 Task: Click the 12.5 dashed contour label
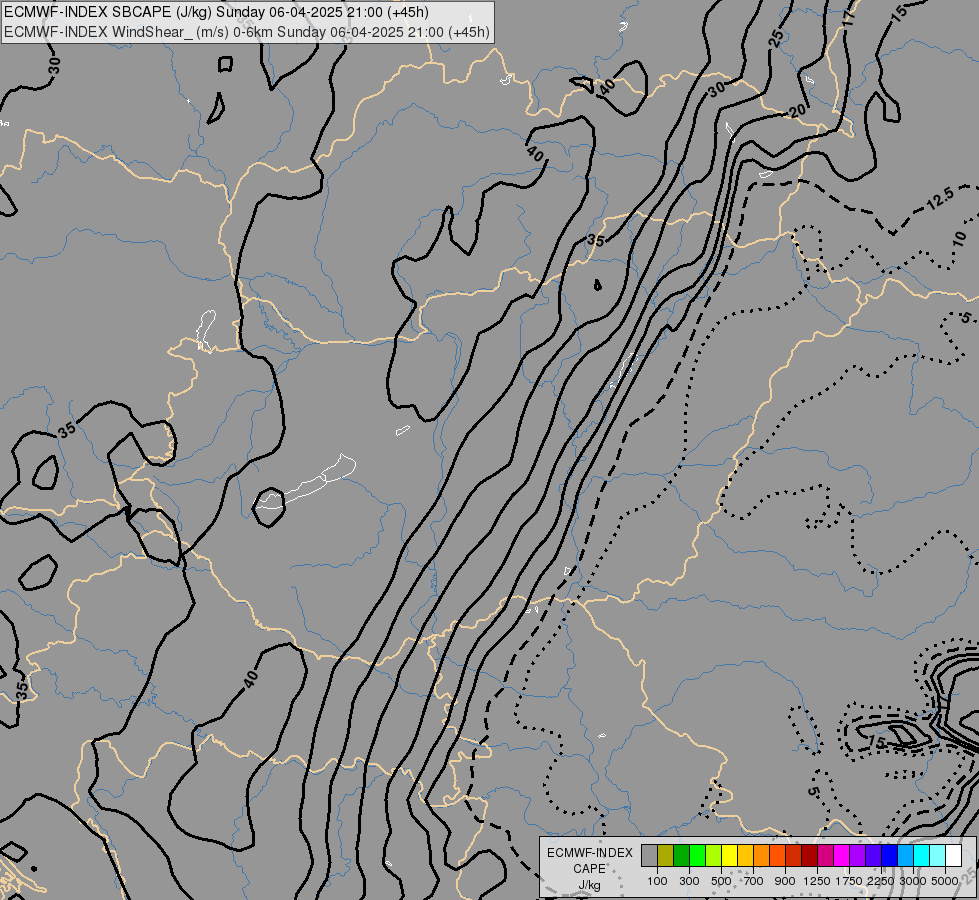(940, 198)
